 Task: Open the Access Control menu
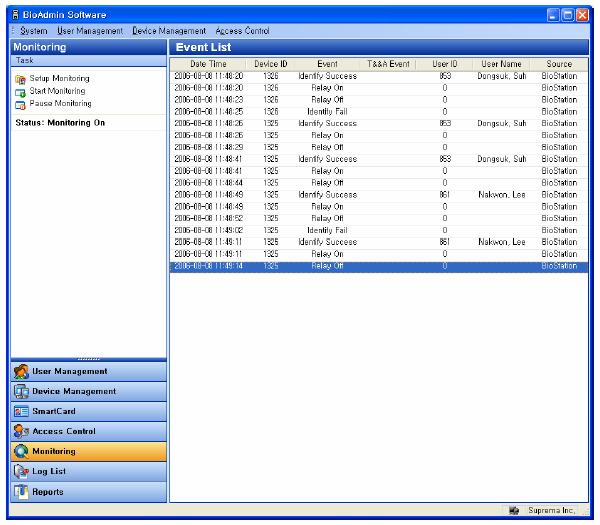point(242,31)
